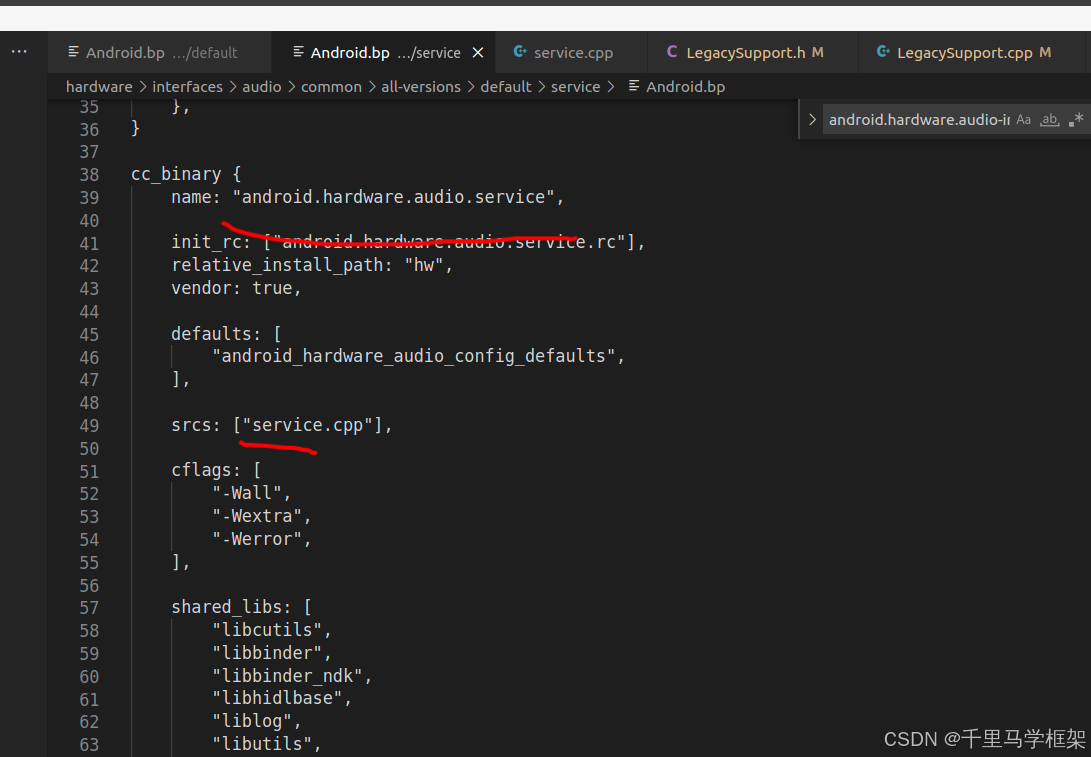Click the "libbinder_ndk" entry

pos(287,676)
